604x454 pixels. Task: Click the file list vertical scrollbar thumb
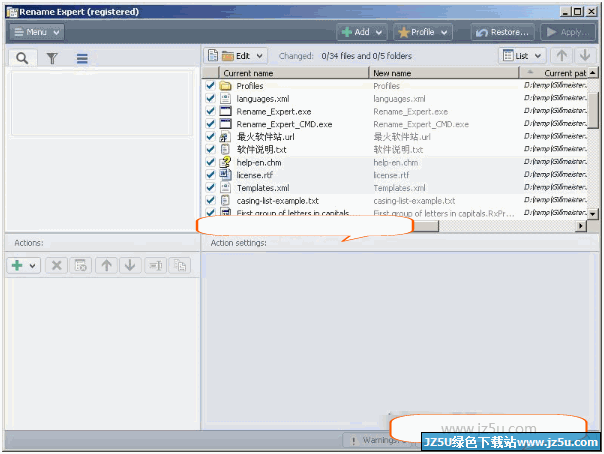593,110
